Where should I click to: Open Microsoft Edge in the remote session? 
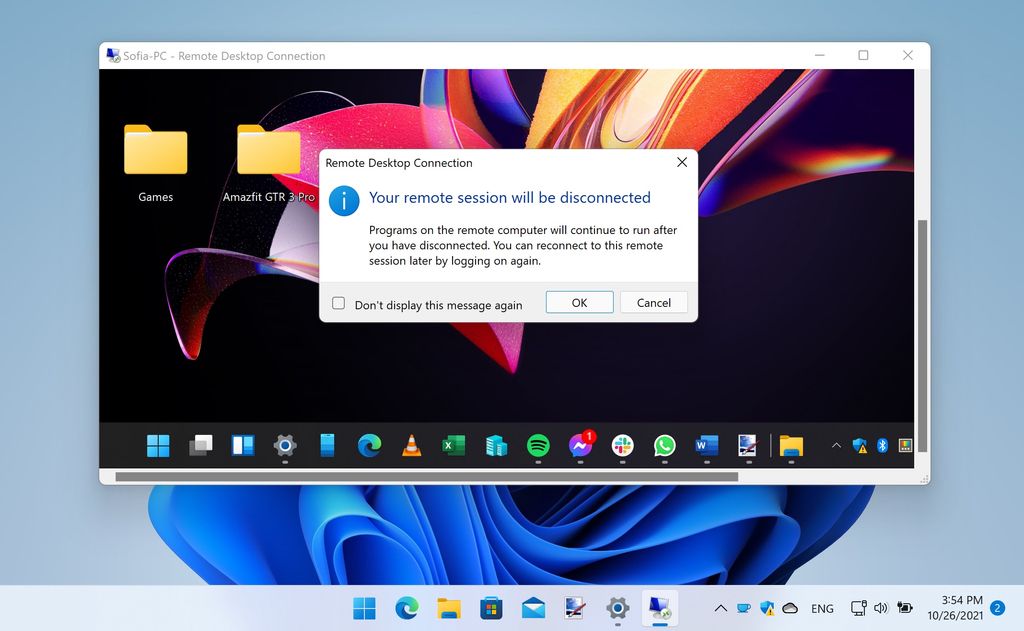tap(369, 445)
